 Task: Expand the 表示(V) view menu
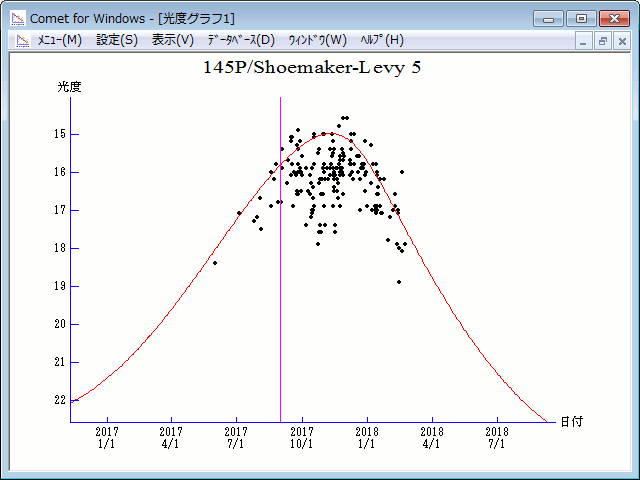(172, 40)
